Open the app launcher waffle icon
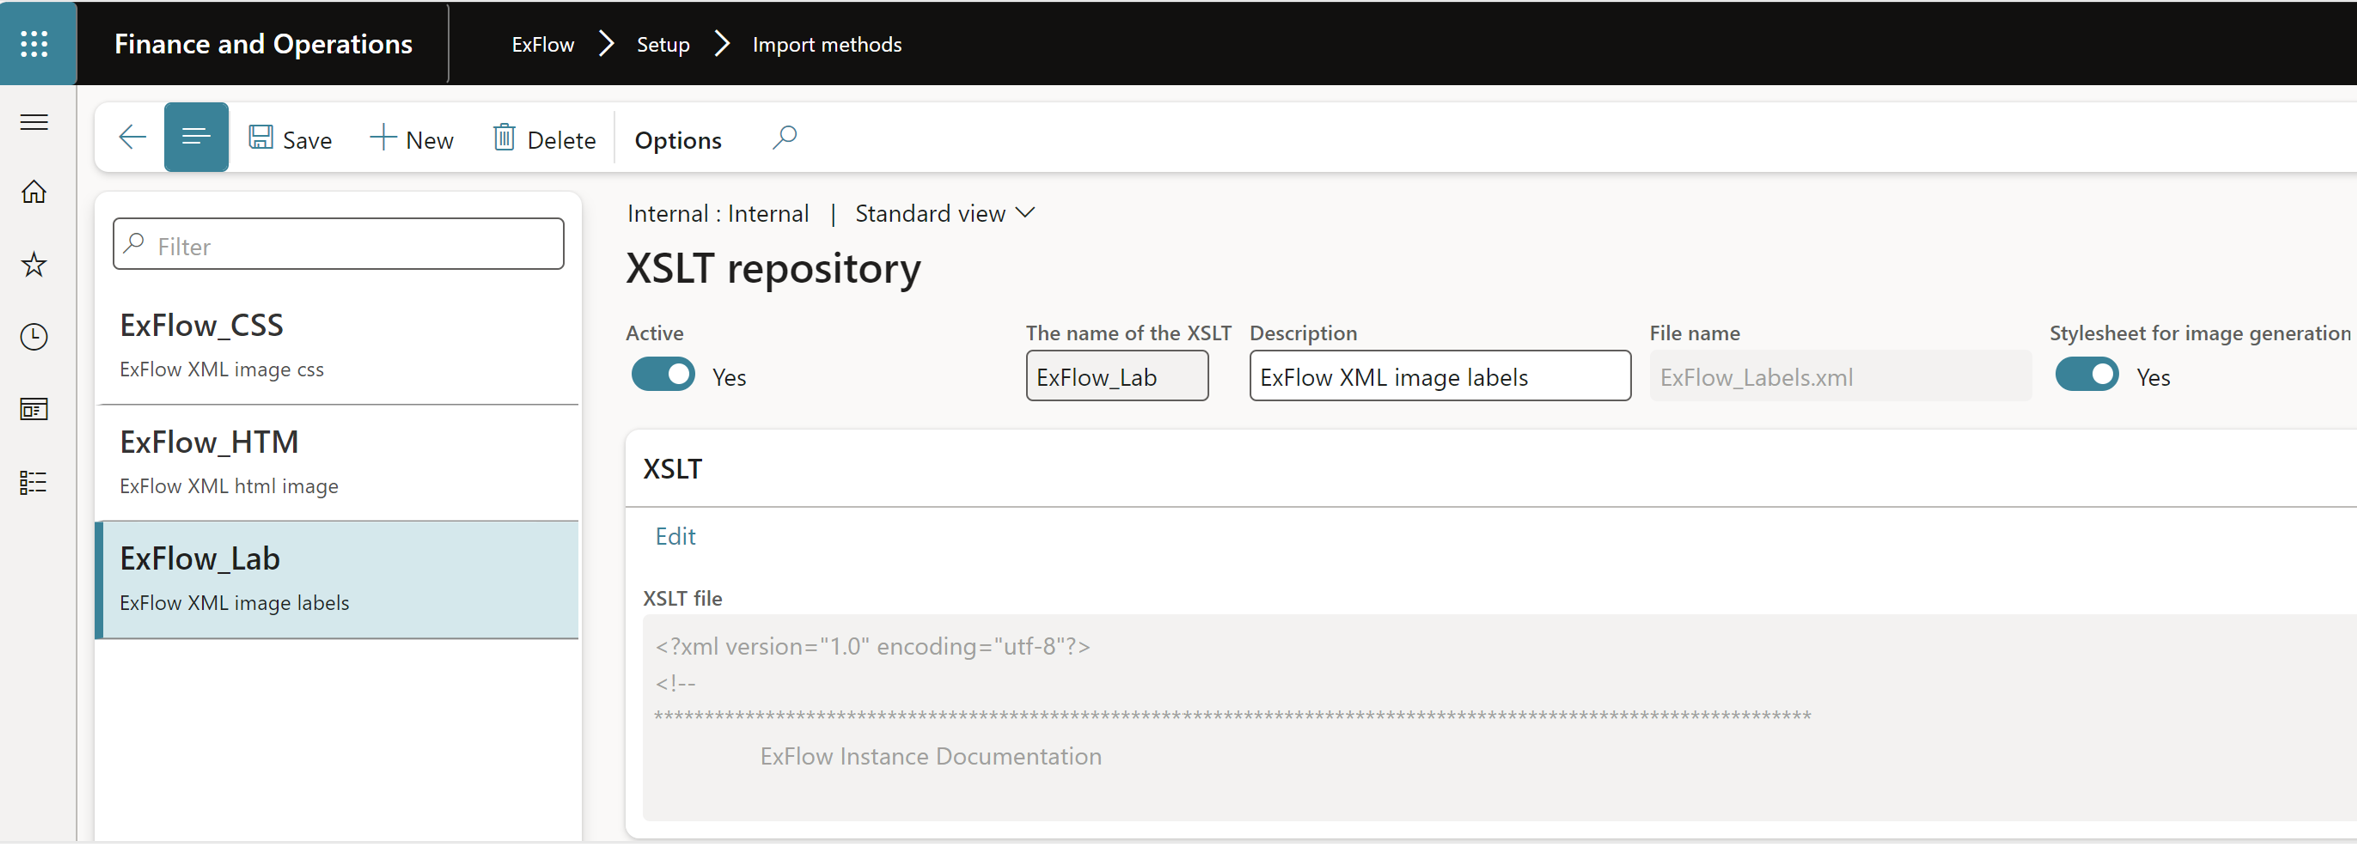This screenshot has height=846, width=2358. click(x=35, y=43)
